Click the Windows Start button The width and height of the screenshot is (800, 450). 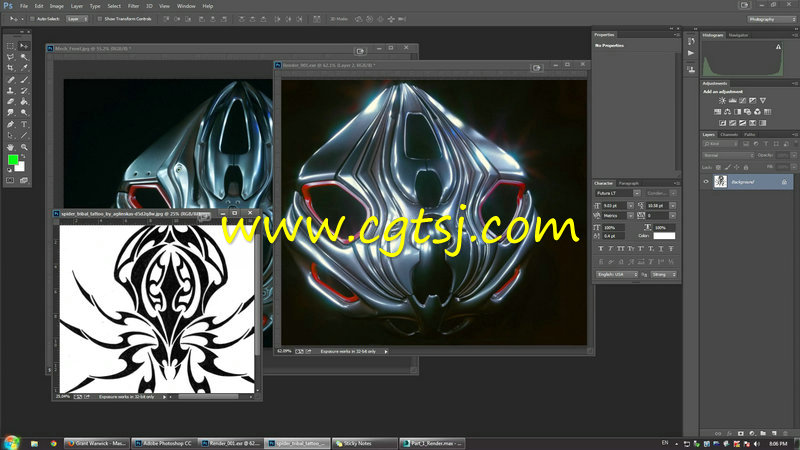click(11, 442)
